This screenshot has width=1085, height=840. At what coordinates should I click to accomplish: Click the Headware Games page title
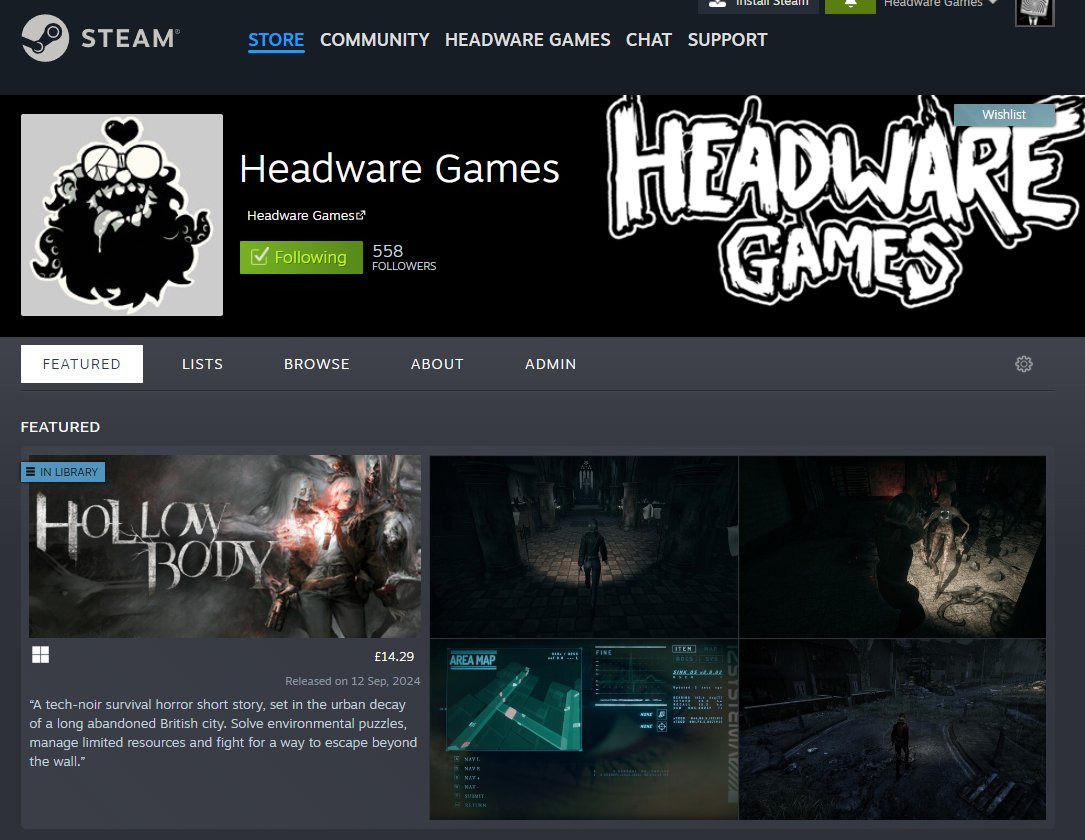tap(399, 169)
